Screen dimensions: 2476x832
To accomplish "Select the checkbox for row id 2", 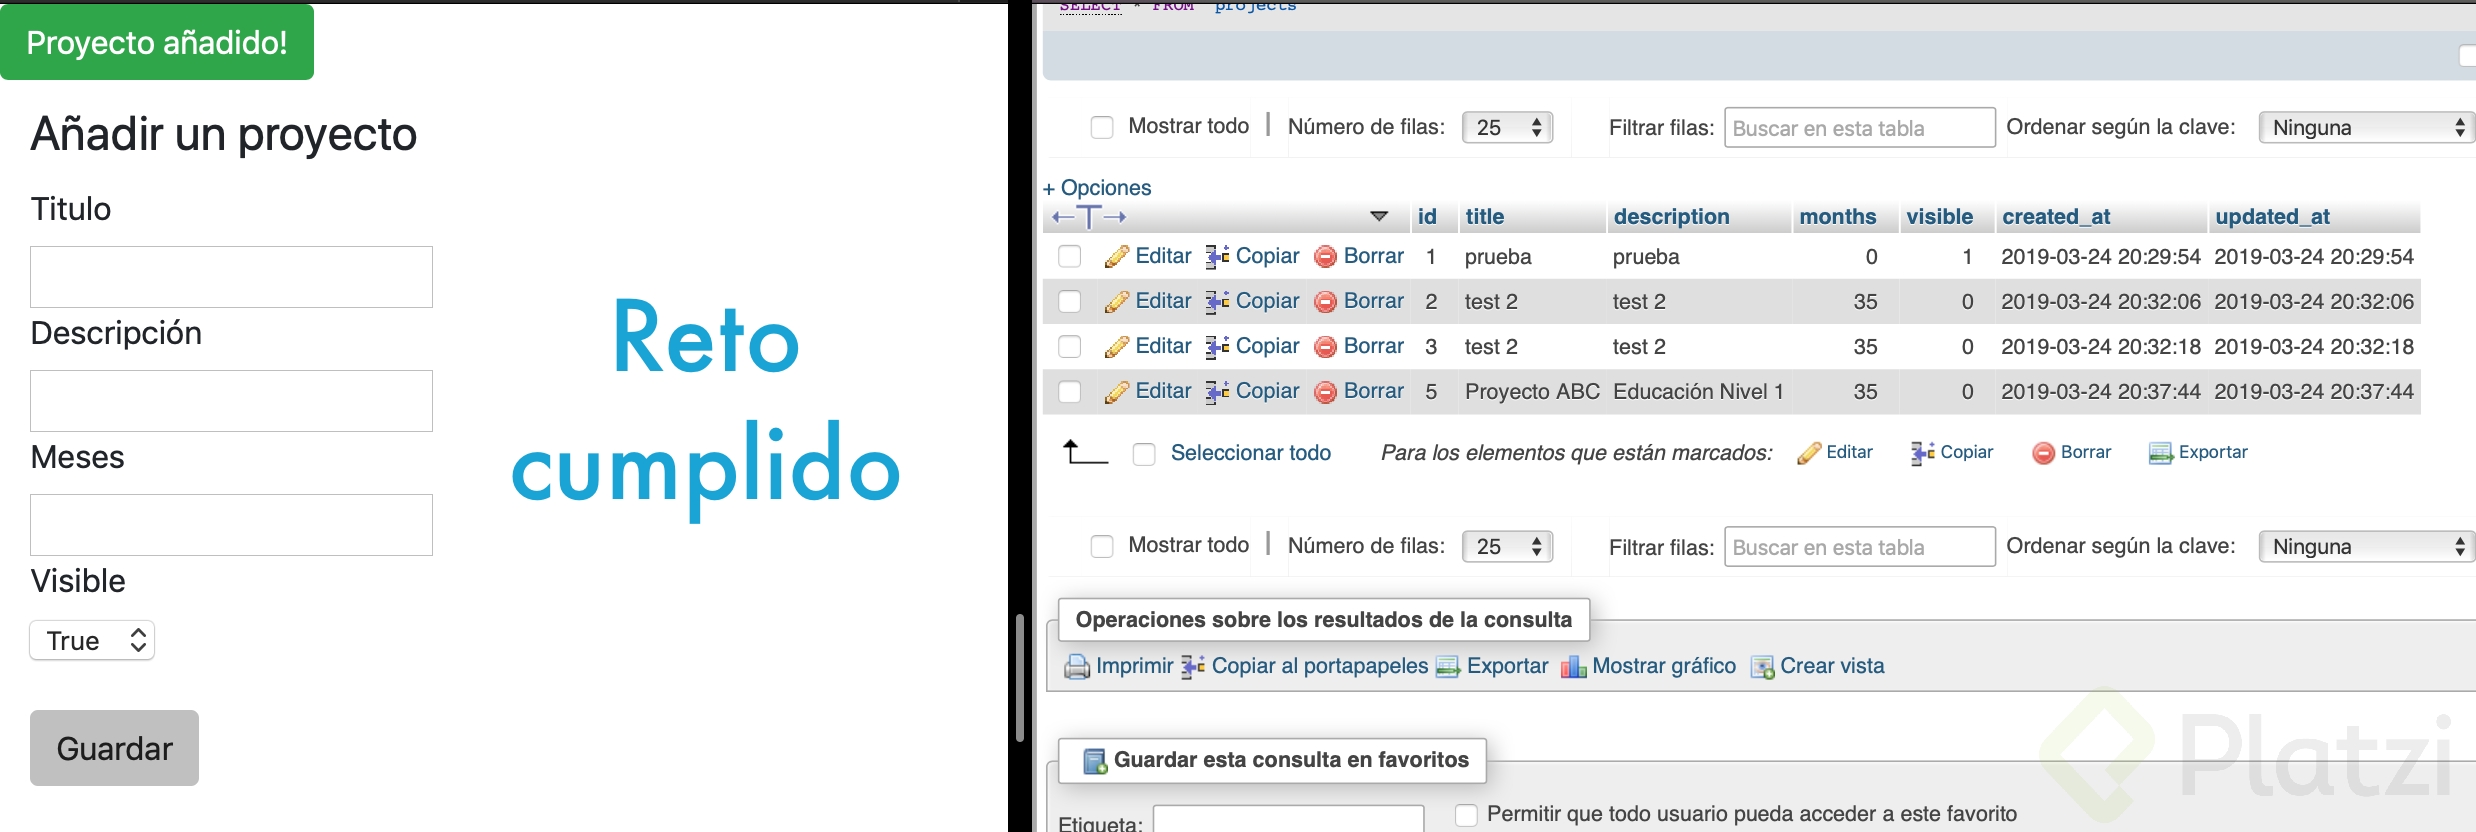I will [x=1070, y=302].
